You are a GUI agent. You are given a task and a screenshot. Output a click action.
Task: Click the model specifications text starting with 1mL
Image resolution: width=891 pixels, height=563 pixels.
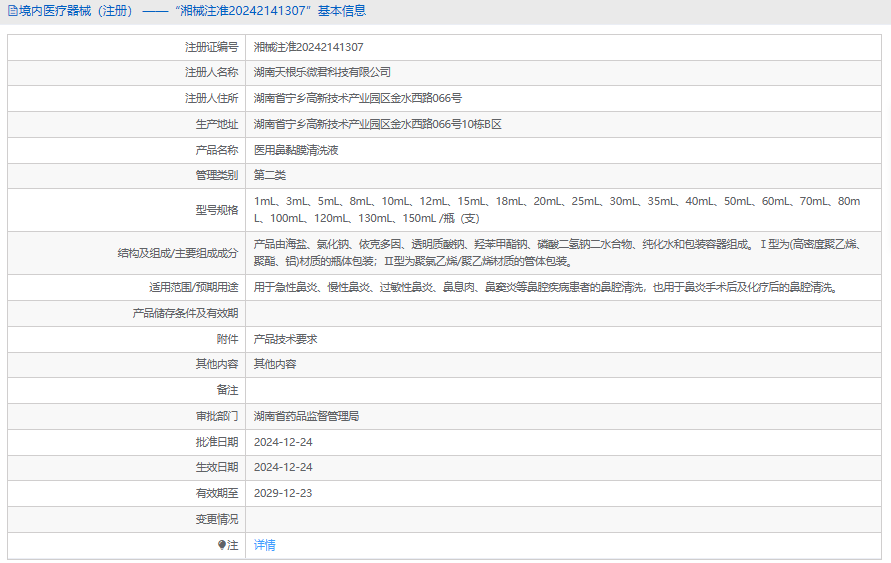click(x=557, y=210)
